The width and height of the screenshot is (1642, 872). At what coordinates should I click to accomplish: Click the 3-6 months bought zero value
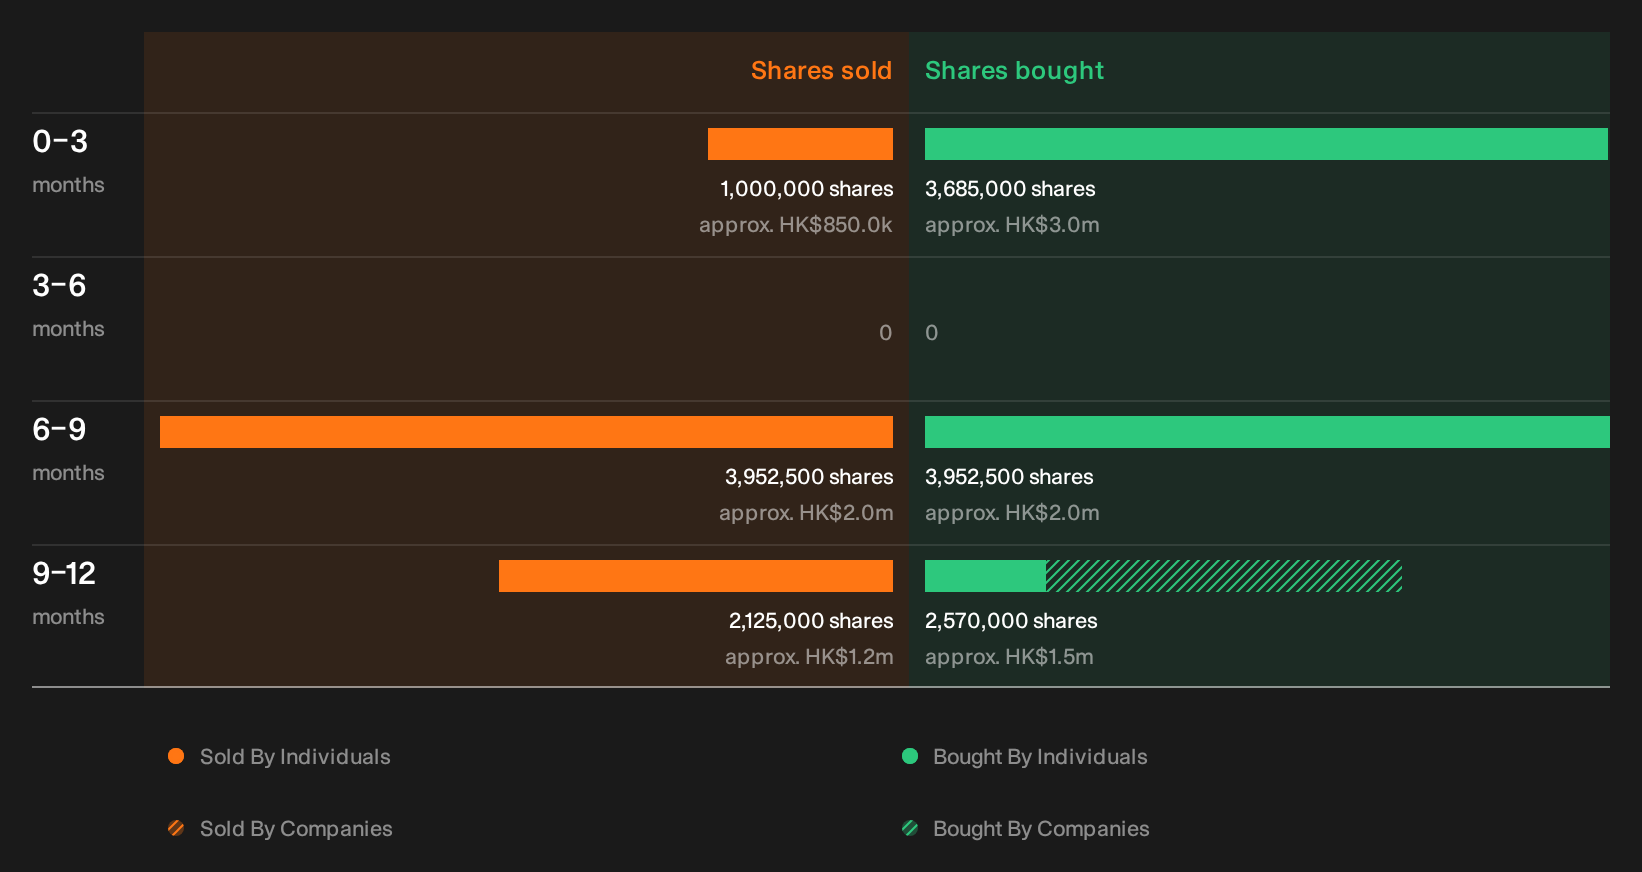(932, 333)
